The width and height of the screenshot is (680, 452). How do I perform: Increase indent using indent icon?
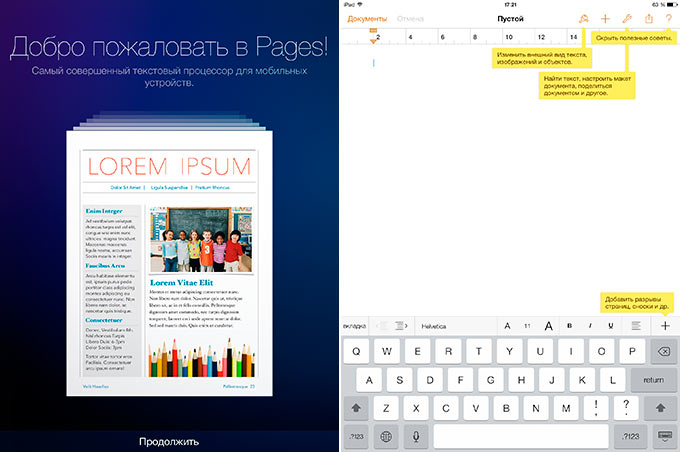point(401,326)
